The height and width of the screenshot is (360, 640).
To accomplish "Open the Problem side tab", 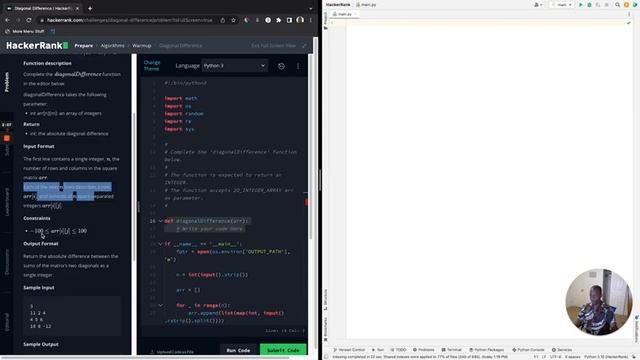I will pos(7,82).
